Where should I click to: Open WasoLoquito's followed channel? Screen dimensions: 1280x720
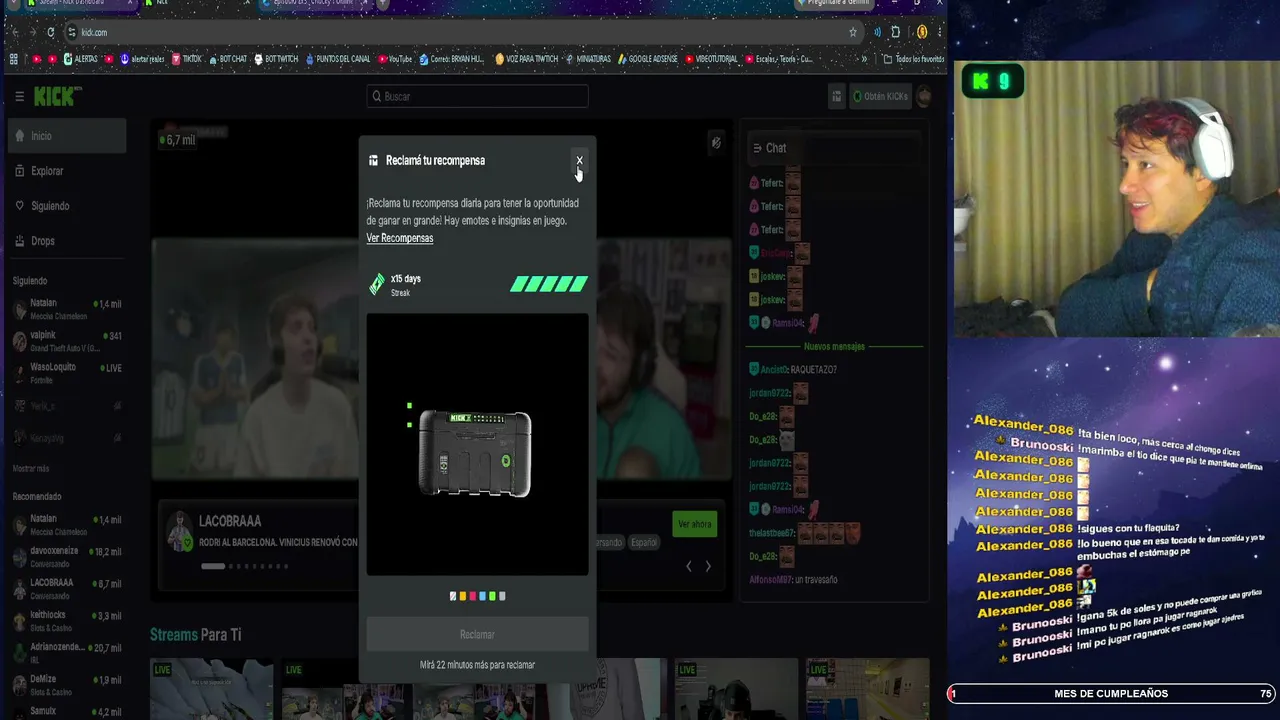click(x=66, y=373)
